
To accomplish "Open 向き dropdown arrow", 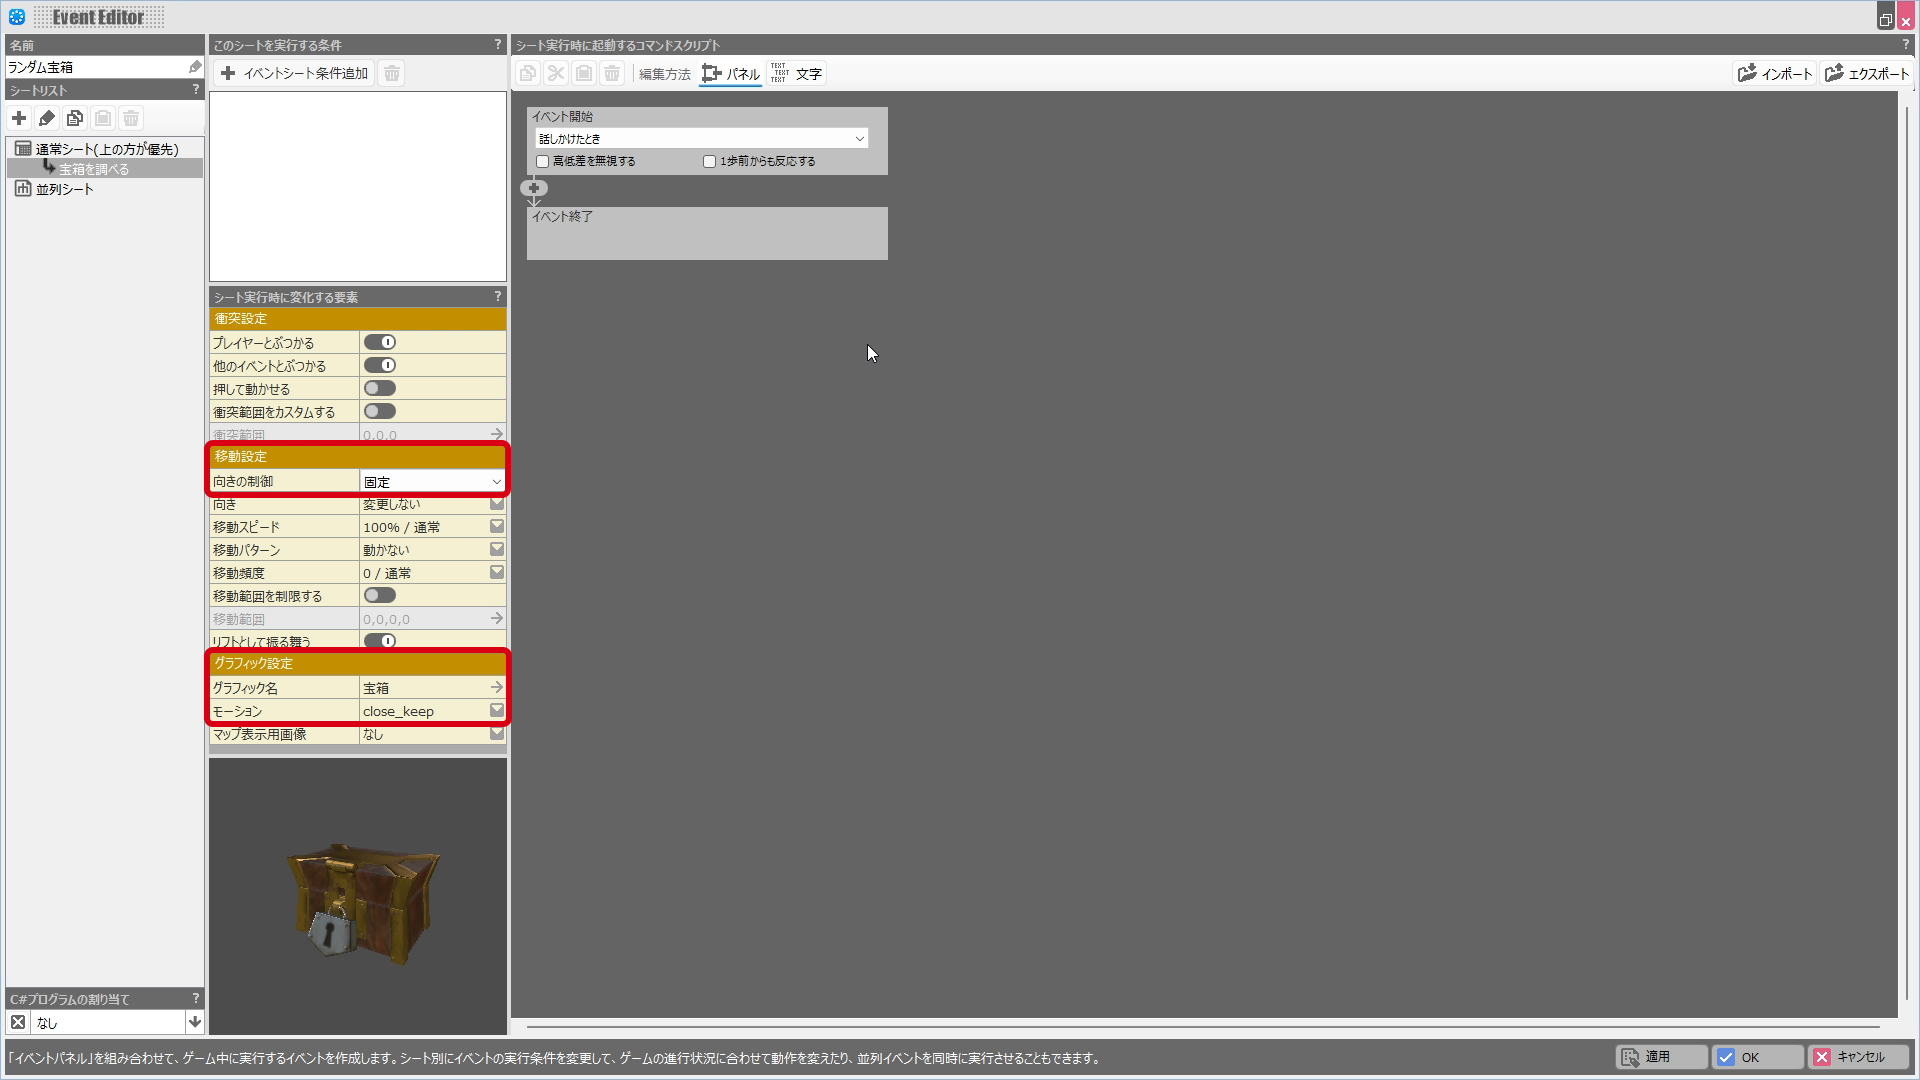I will [x=497, y=504].
